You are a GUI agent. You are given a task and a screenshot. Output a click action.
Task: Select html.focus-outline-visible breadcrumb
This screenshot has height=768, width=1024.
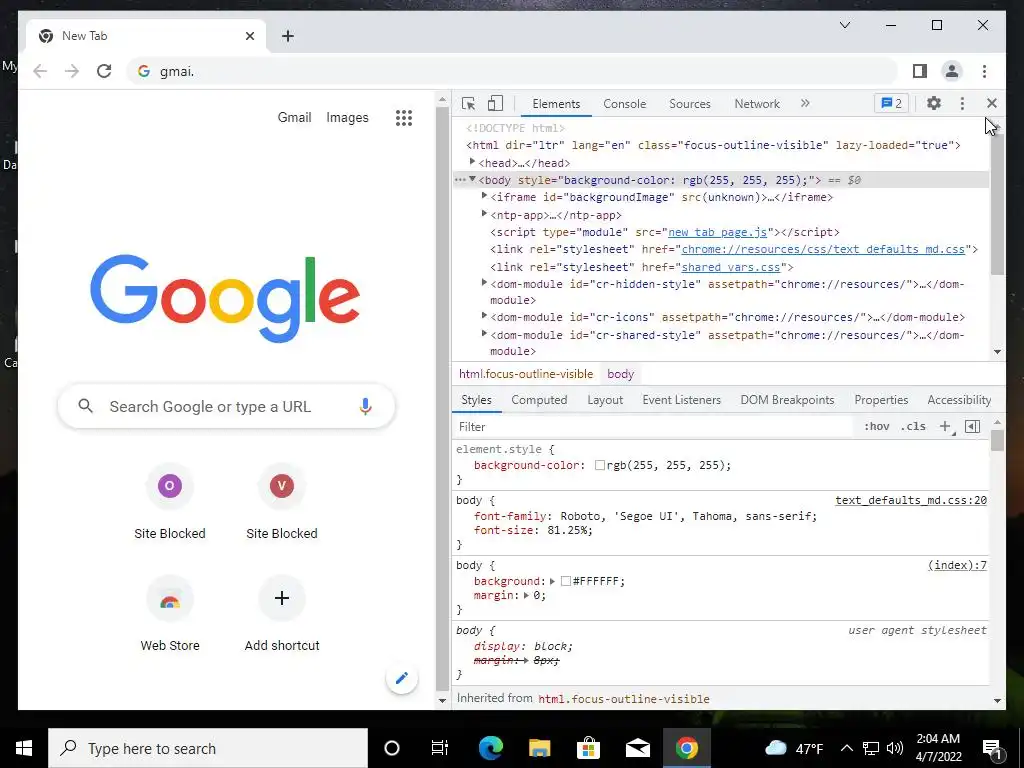coord(526,374)
